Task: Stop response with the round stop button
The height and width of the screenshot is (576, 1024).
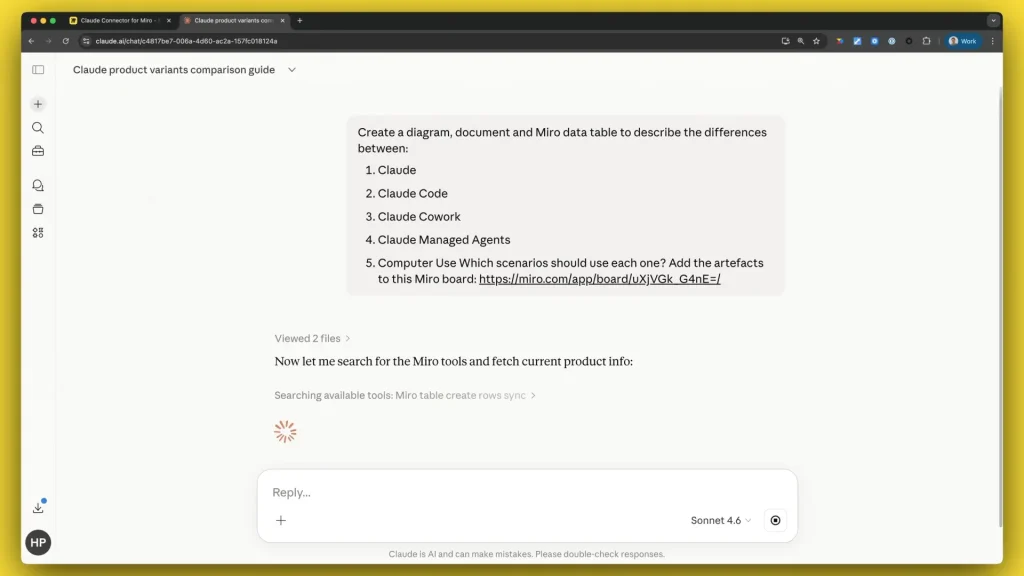Action: tap(775, 520)
